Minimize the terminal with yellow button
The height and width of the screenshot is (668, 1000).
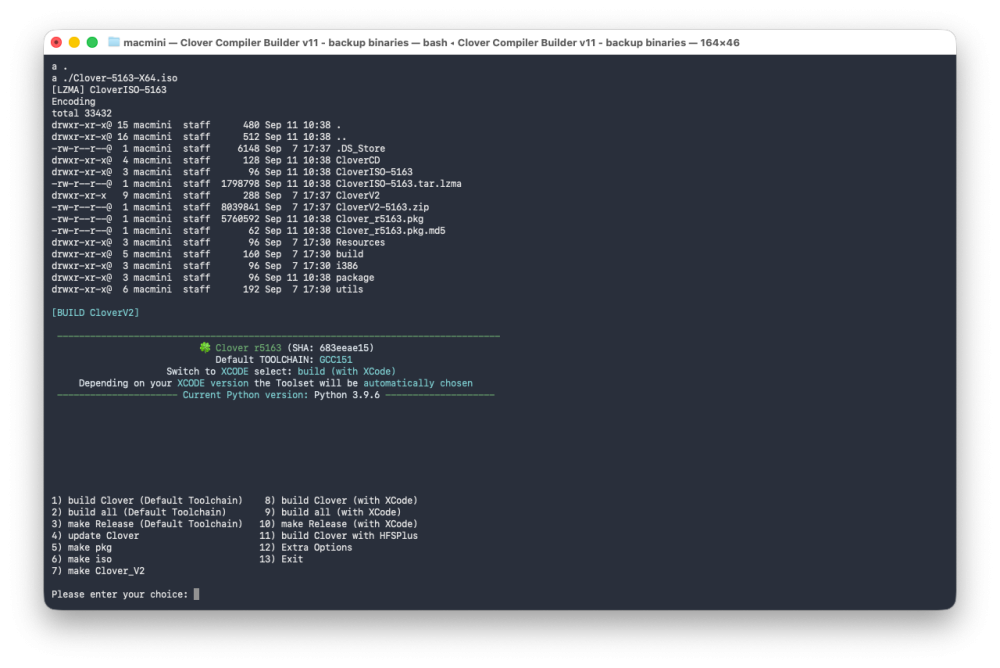[x=74, y=42]
